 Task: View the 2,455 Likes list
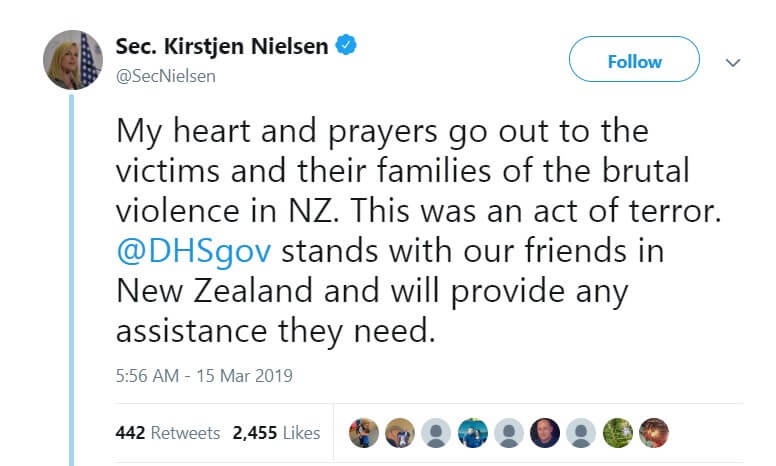click(x=276, y=433)
